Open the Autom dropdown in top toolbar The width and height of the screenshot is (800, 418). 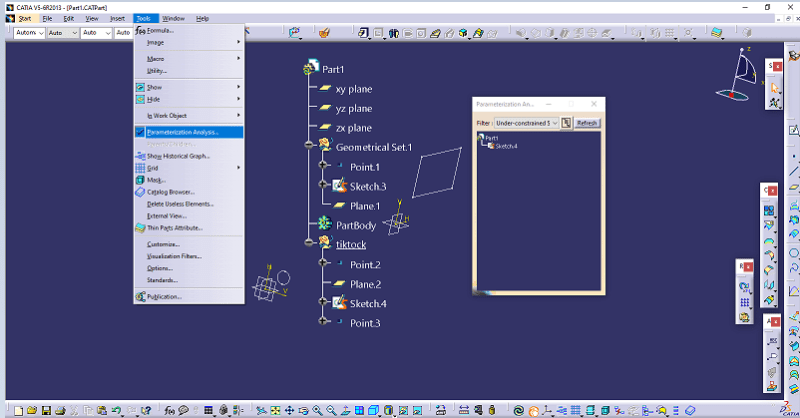(x=30, y=33)
